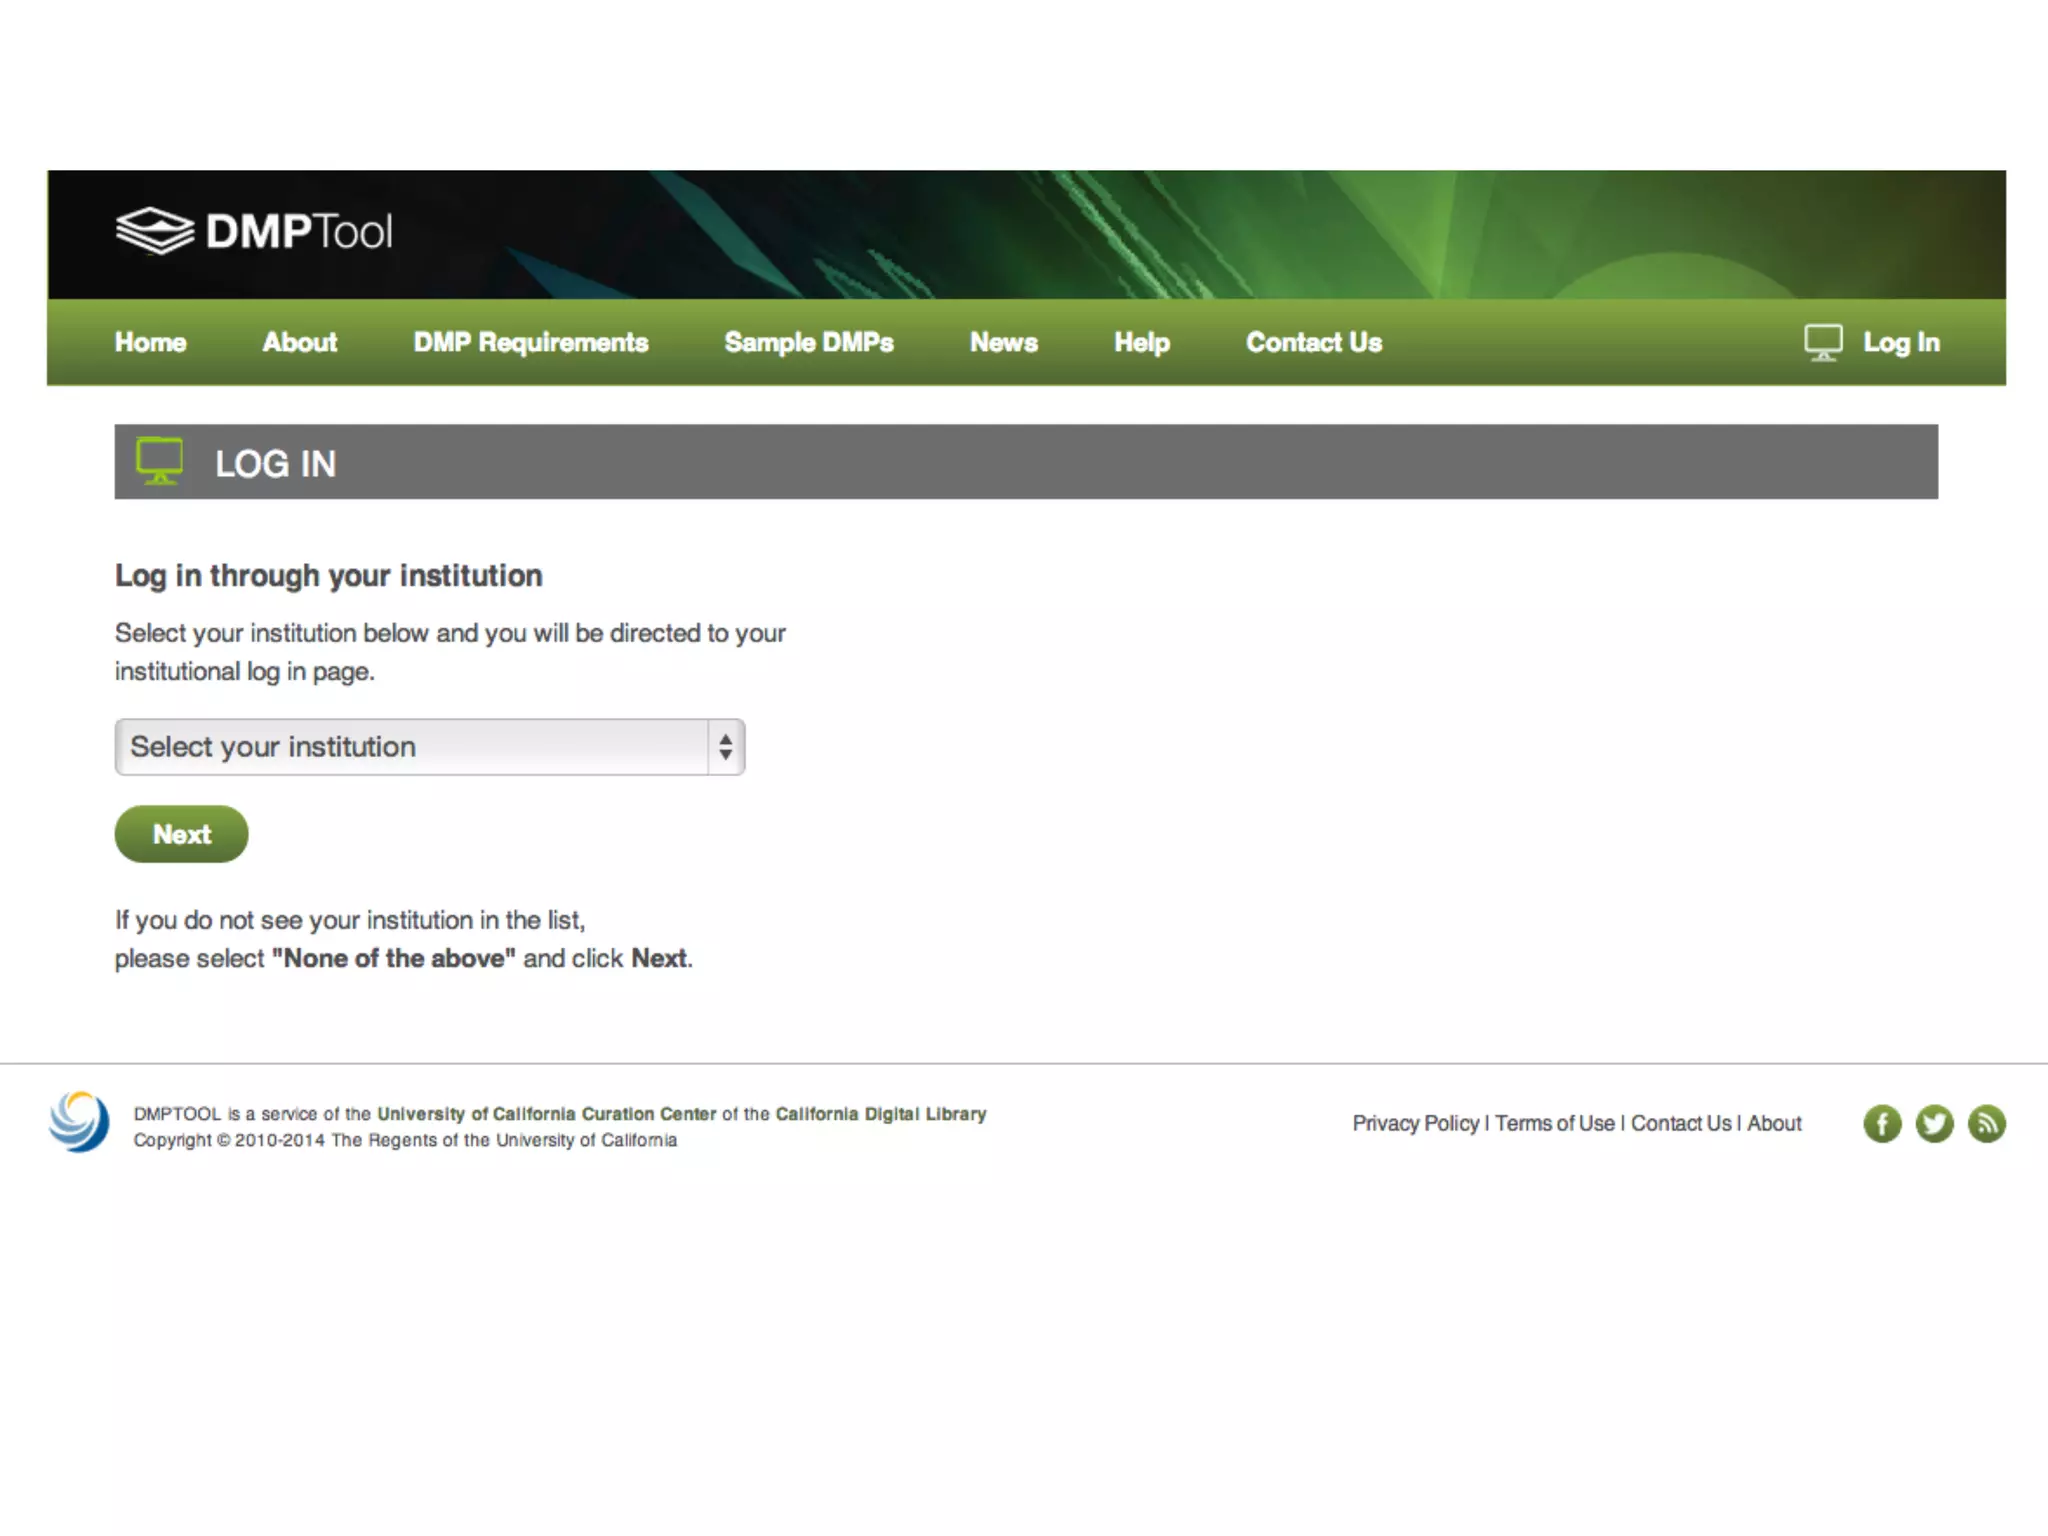Screen dimensions: 2048x1536
Task: Click the DMPTool logo in the header
Action: (x=254, y=231)
